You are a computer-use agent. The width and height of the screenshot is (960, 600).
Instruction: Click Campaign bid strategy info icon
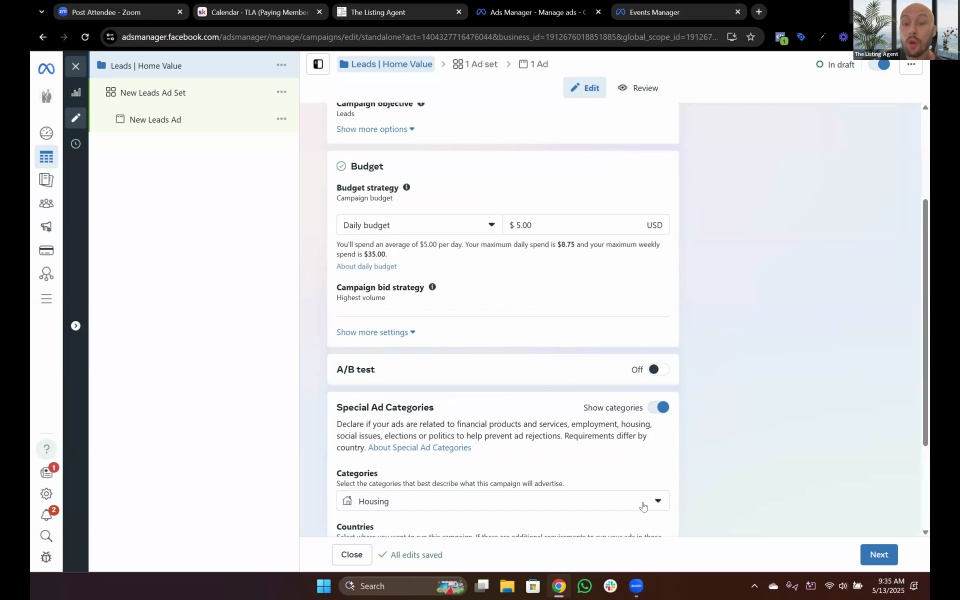[x=432, y=287]
